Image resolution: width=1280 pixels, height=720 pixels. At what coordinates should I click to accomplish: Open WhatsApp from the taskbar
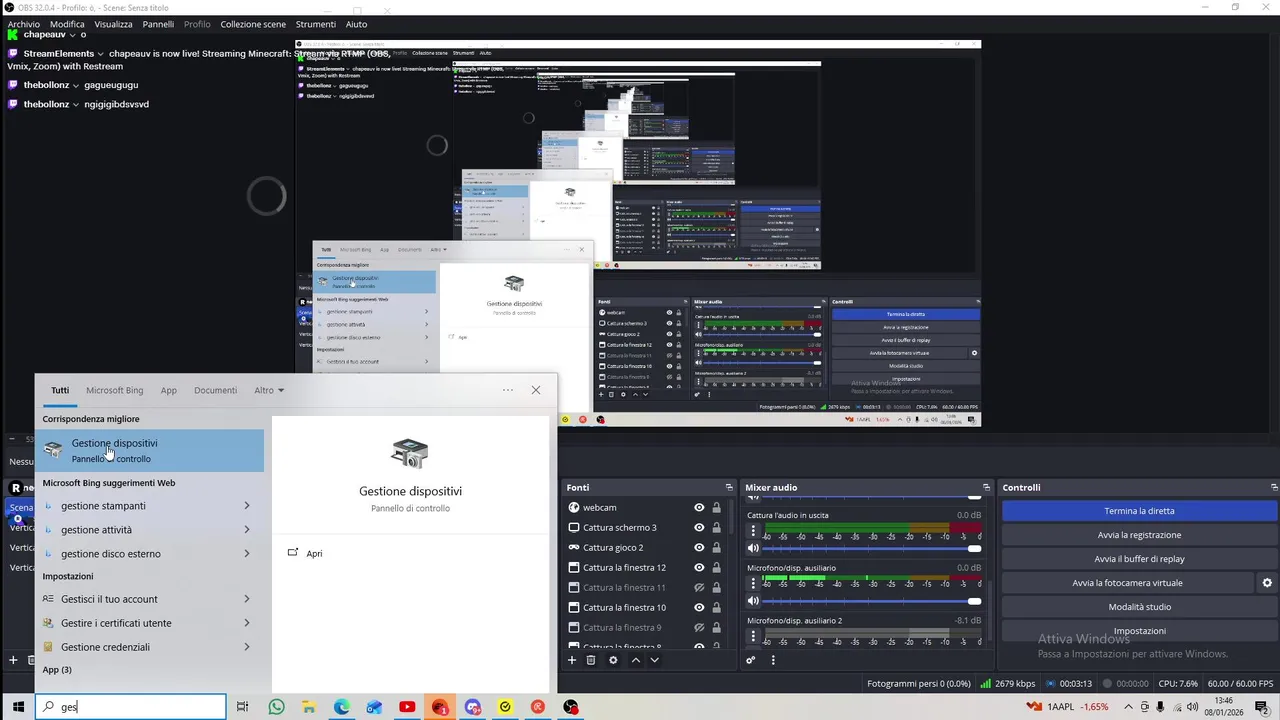tap(276, 707)
